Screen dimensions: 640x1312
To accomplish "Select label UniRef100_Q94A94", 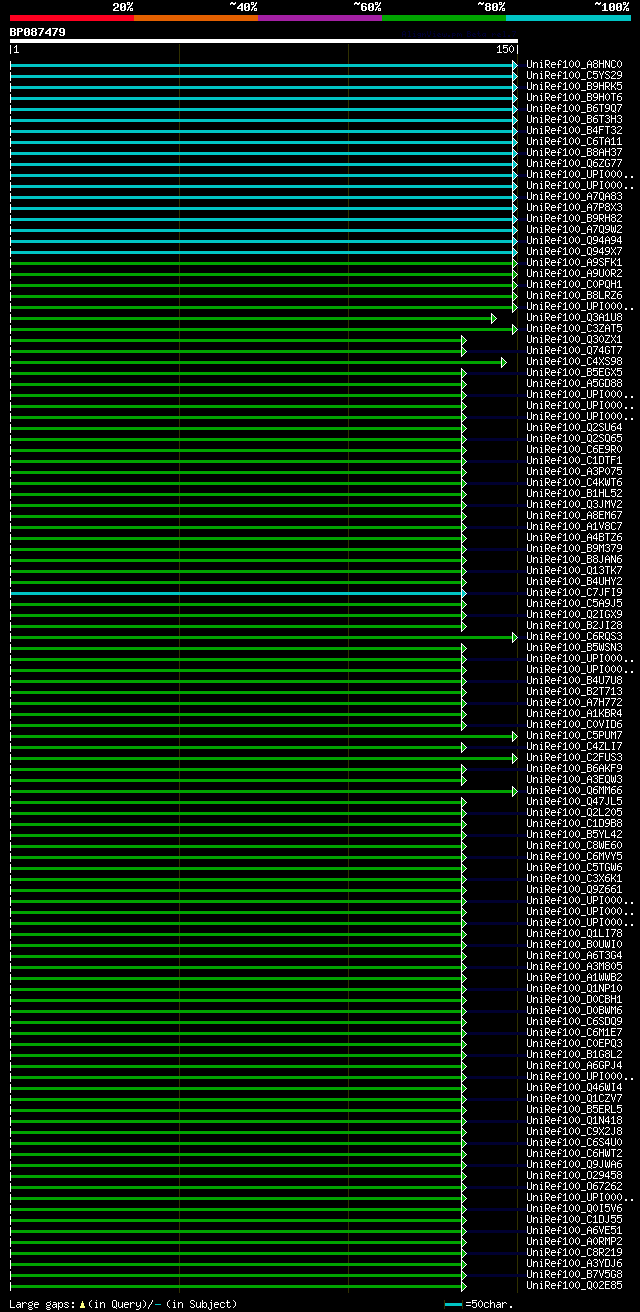I will (574, 240).
